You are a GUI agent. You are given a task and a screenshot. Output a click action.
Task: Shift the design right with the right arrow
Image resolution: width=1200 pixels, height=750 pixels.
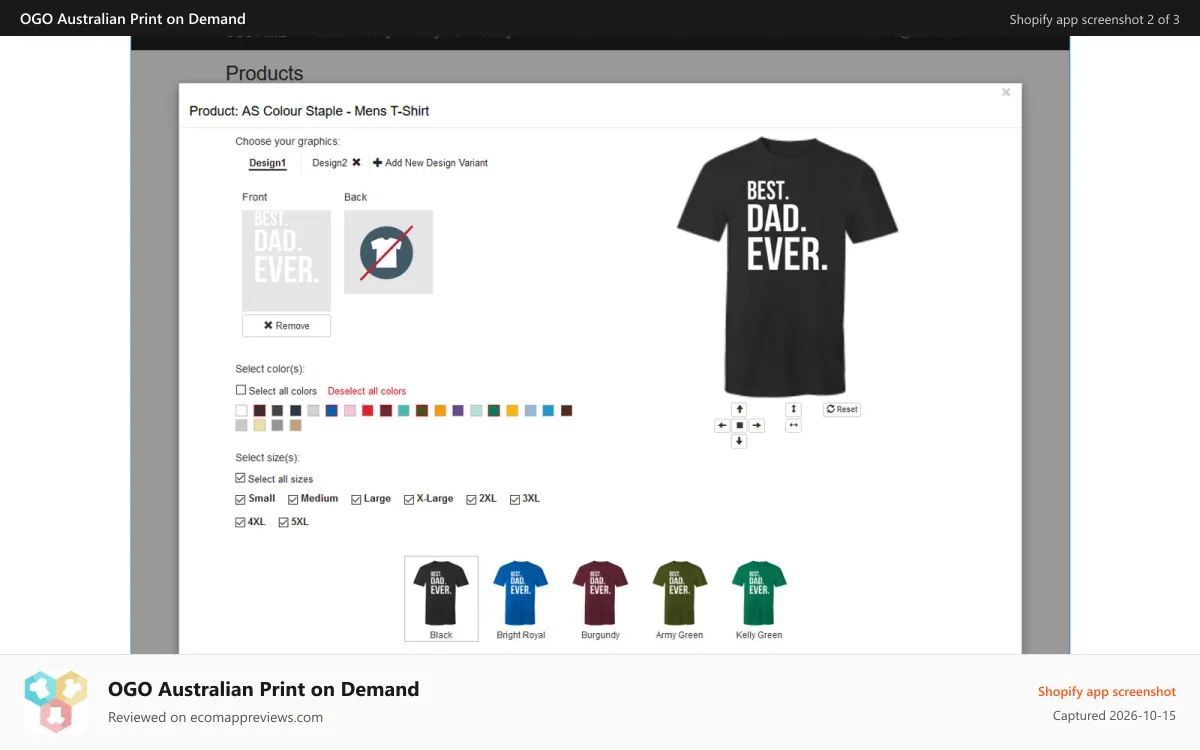point(757,425)
